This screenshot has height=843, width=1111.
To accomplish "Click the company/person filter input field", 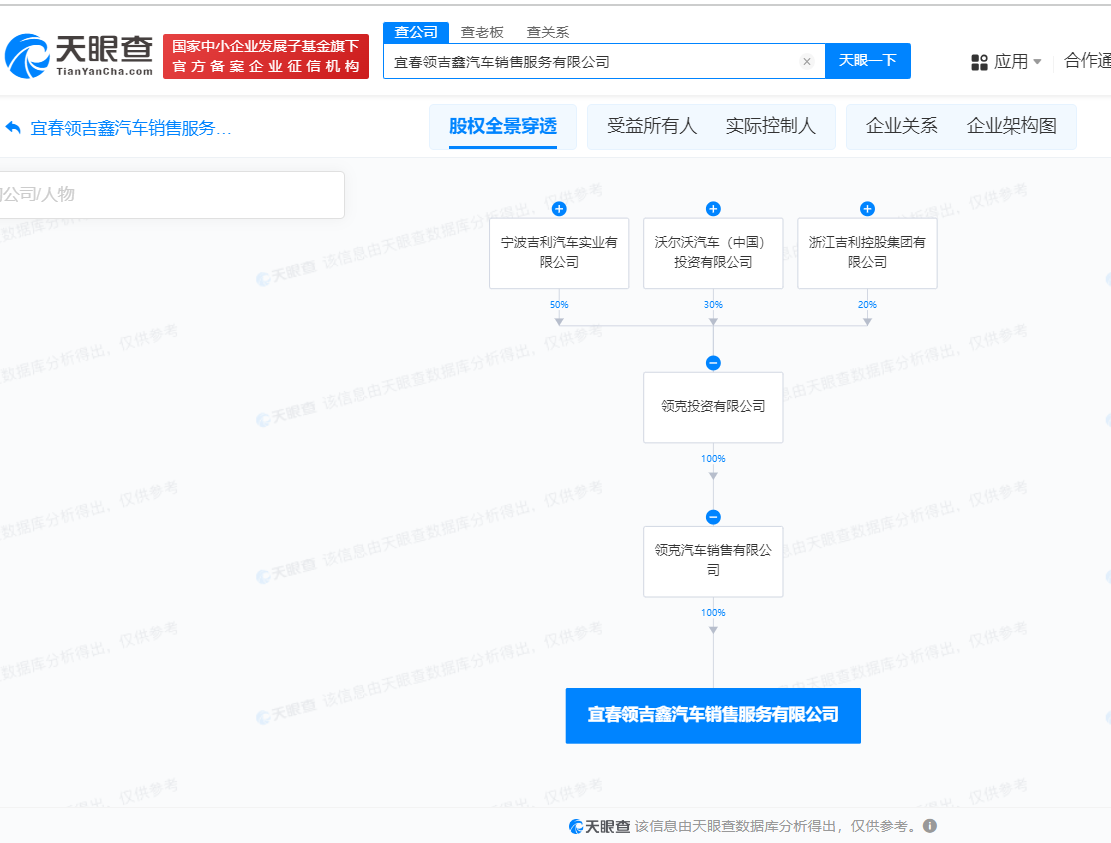I will tap(170, 194).
